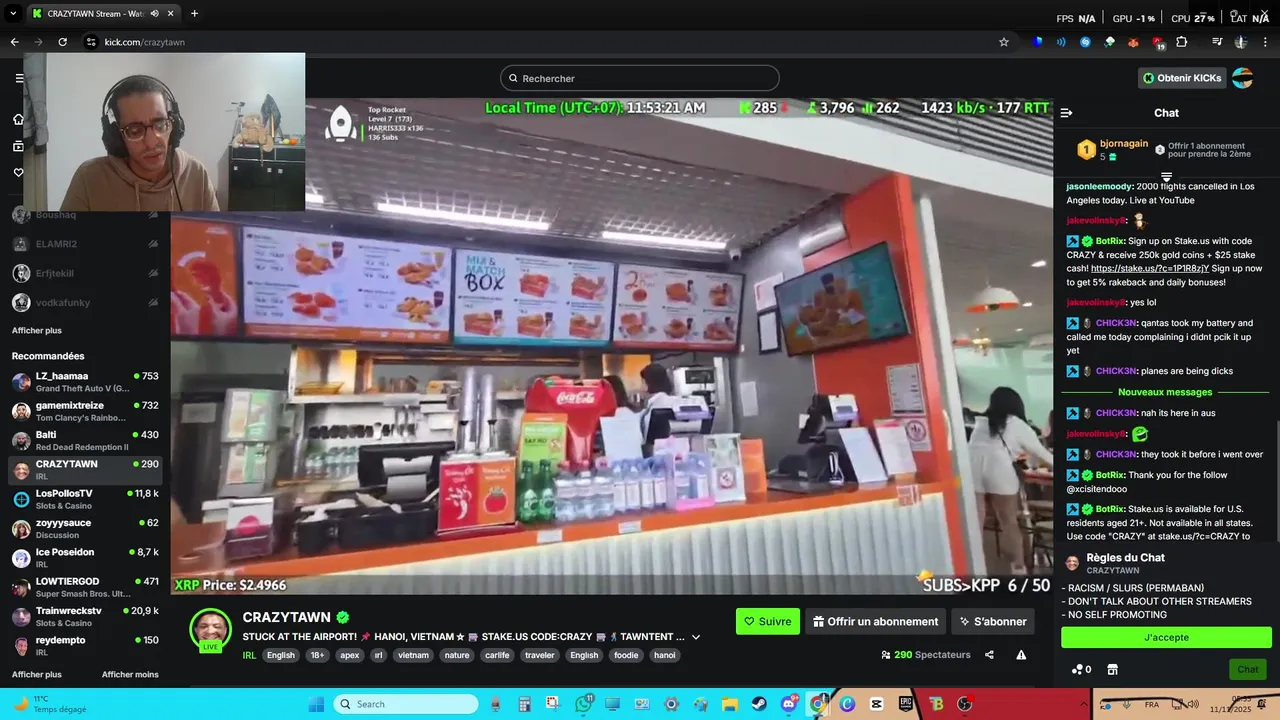Open the channel points icon below chat

pos(1081,669)
